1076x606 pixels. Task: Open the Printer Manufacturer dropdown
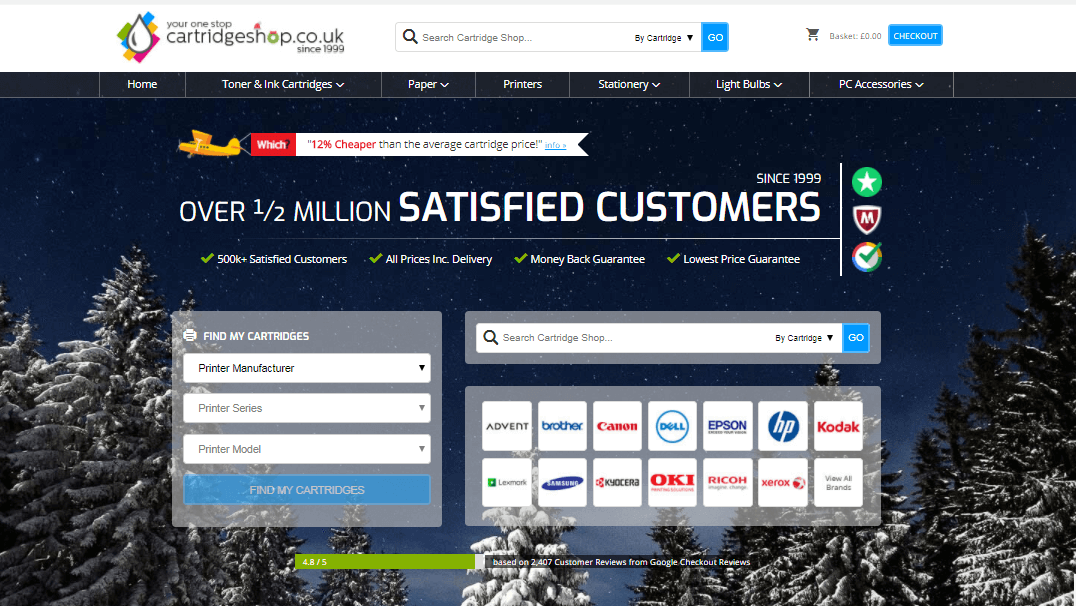[307, 368]
